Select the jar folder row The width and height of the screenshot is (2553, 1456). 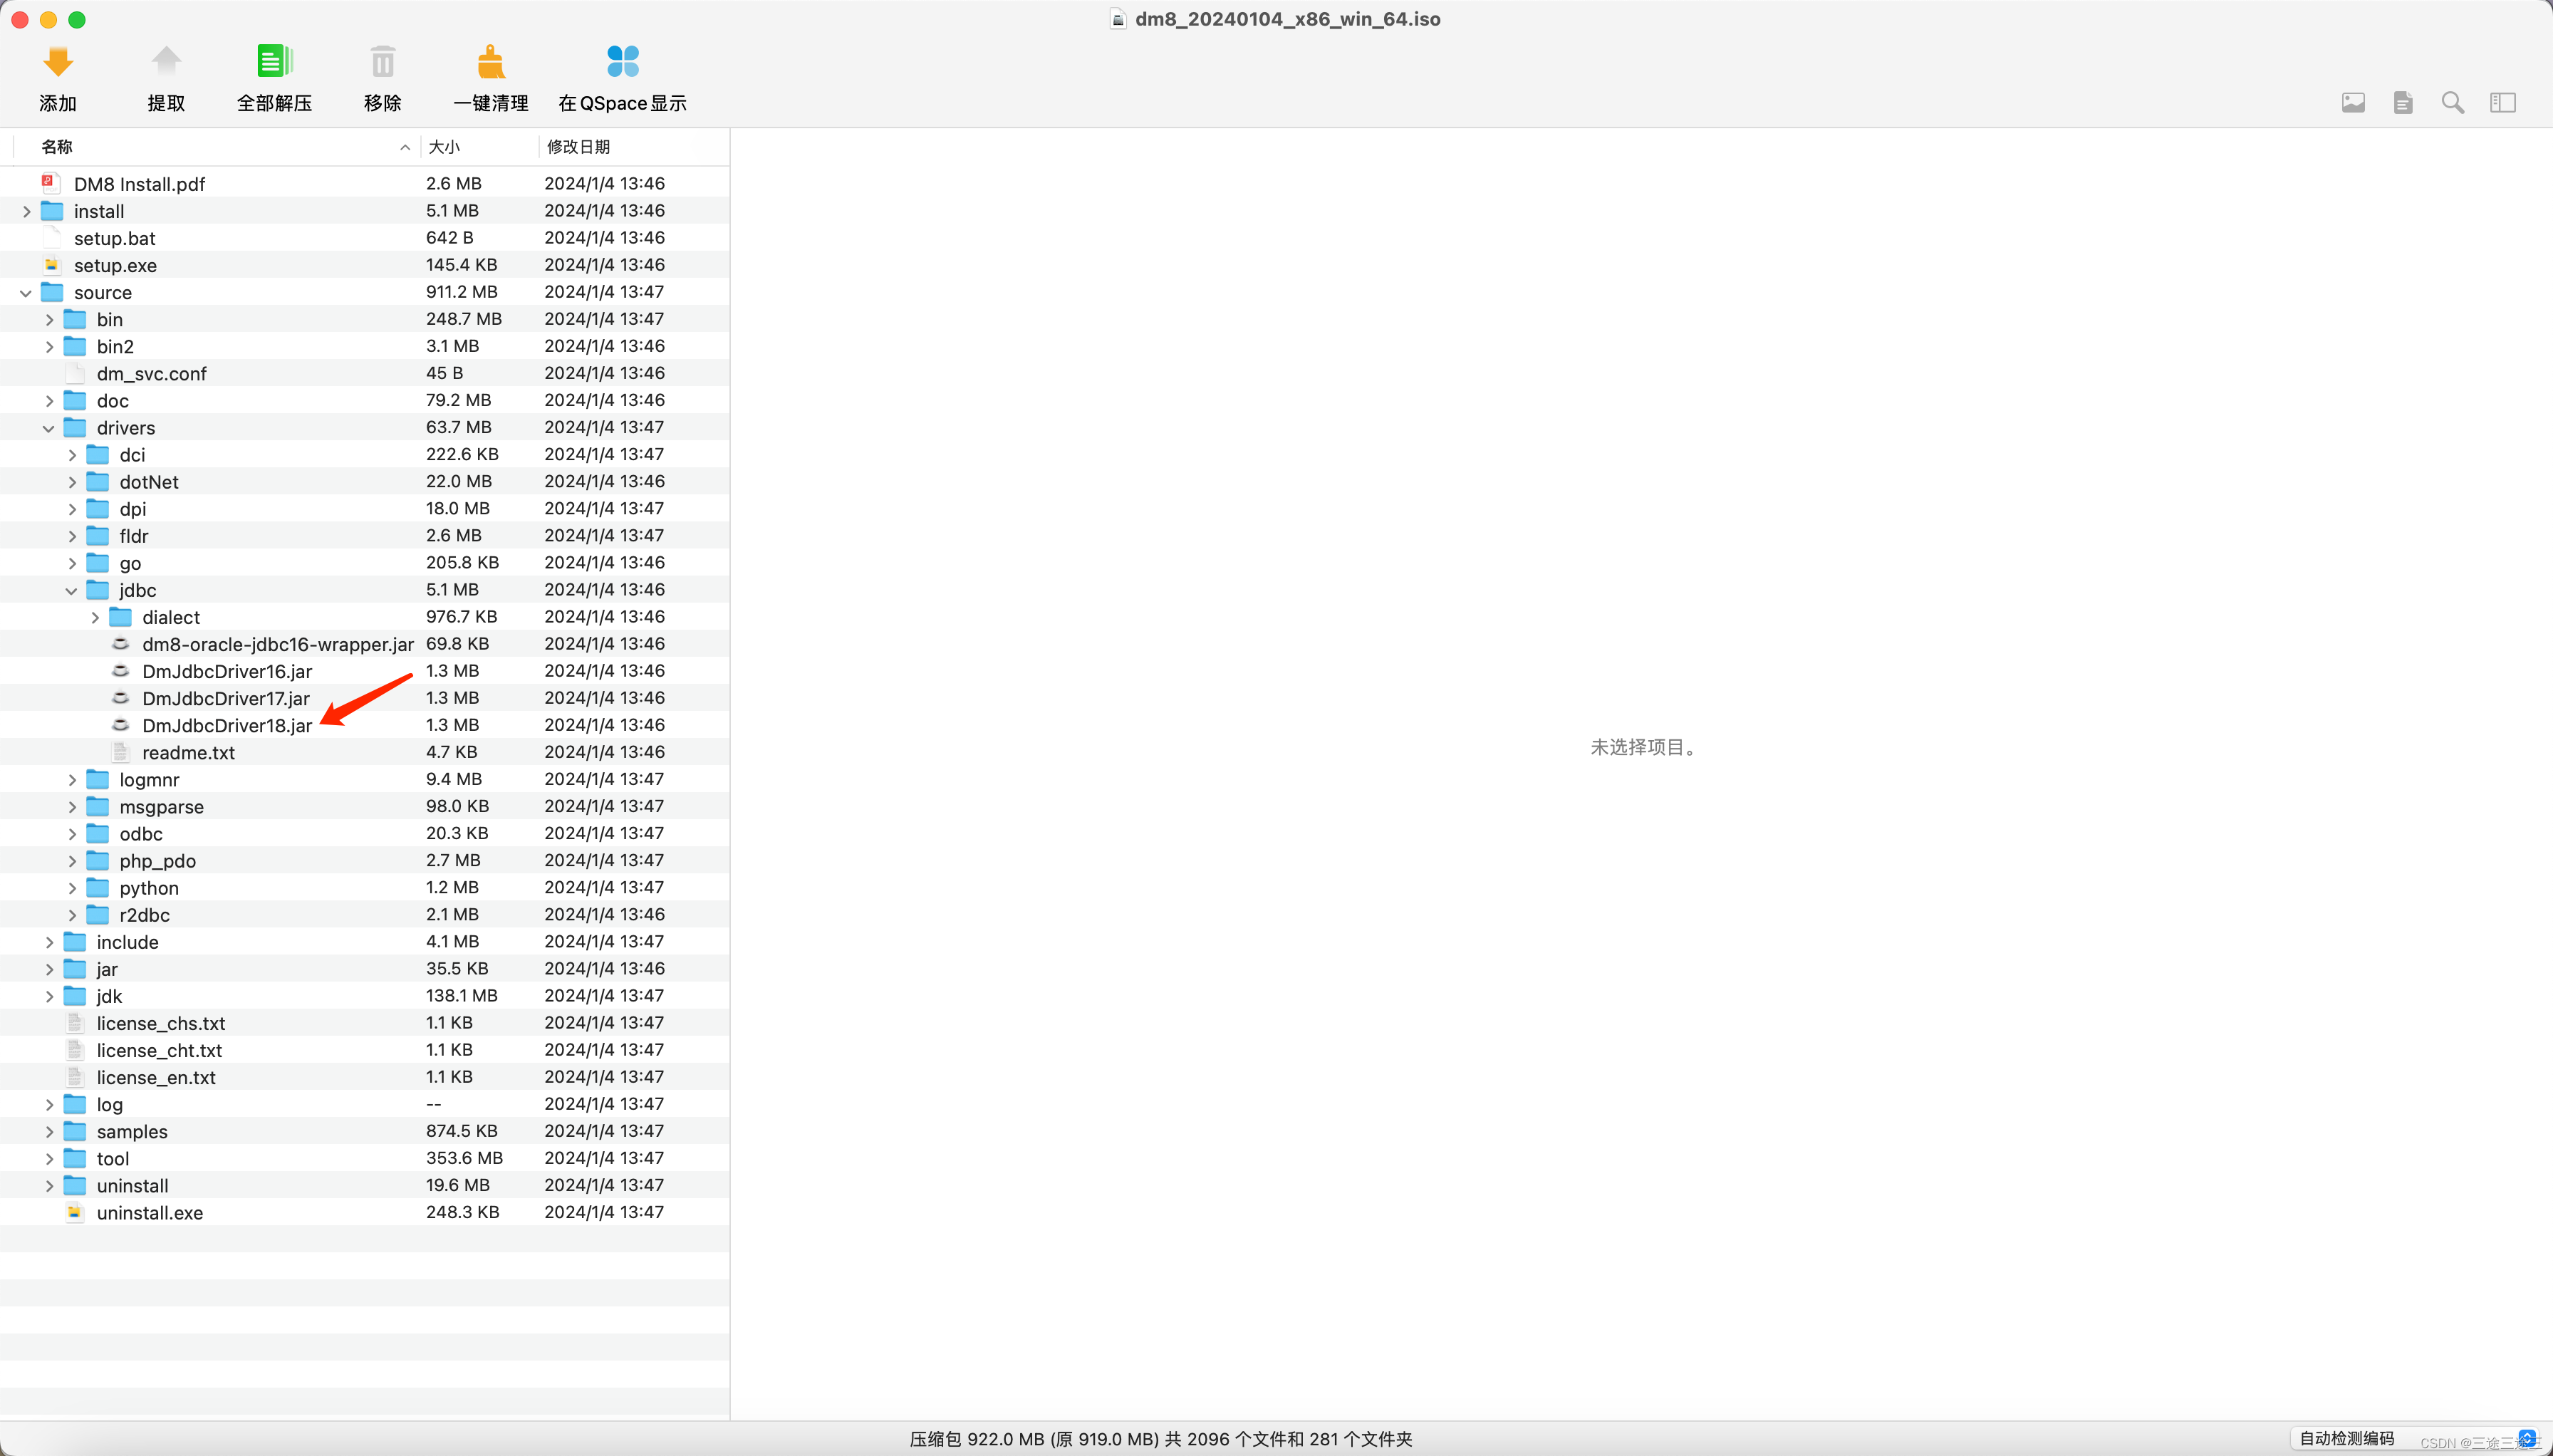click(x=364, y=968)
